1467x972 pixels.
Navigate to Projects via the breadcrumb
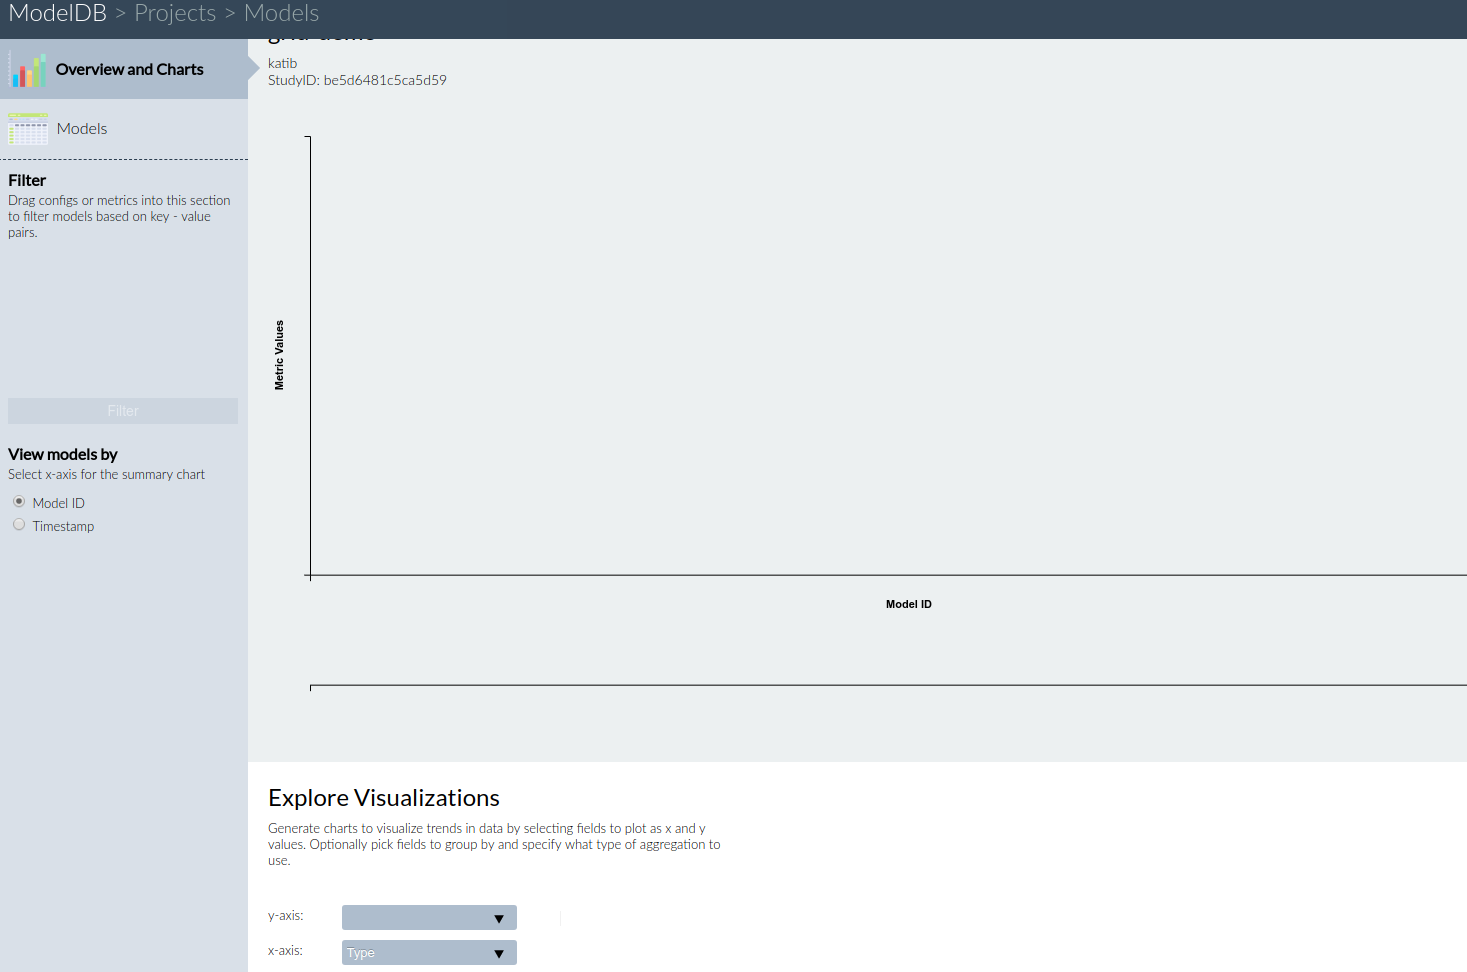coord(174,13)
